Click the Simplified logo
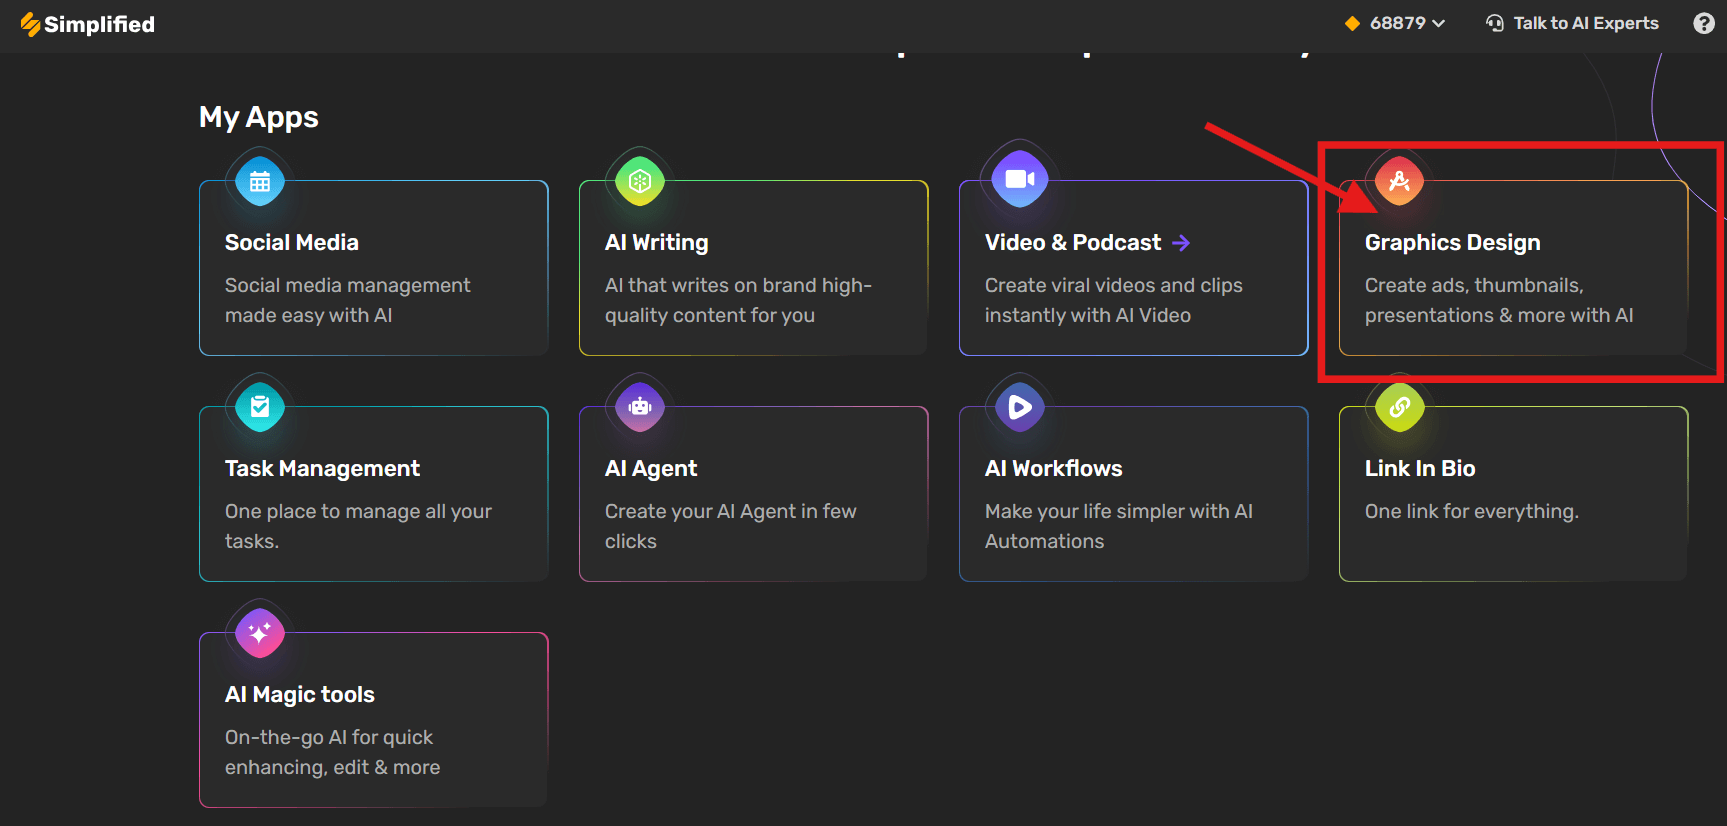Screen dimensions: 1727x826 (88, 24)
